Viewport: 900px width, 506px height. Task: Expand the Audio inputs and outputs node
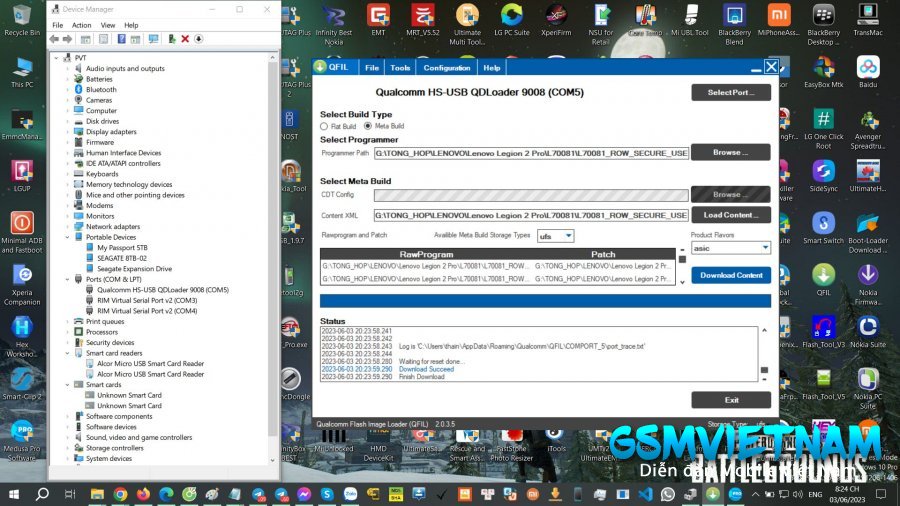68,68
